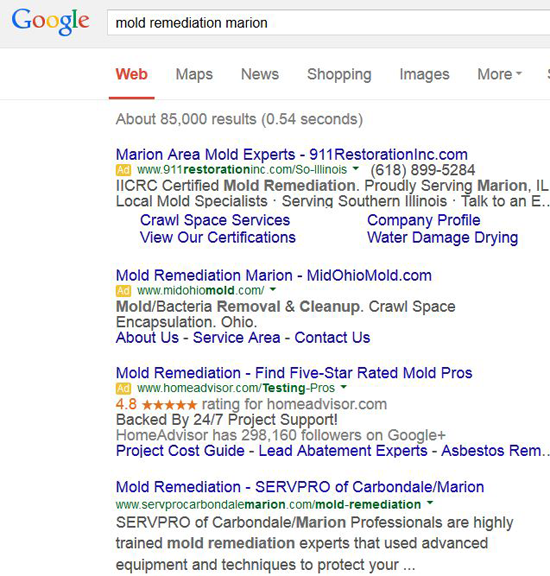Click the Google logo
Image resolution: width=550 pixels, height=576 pixels.
50,22
